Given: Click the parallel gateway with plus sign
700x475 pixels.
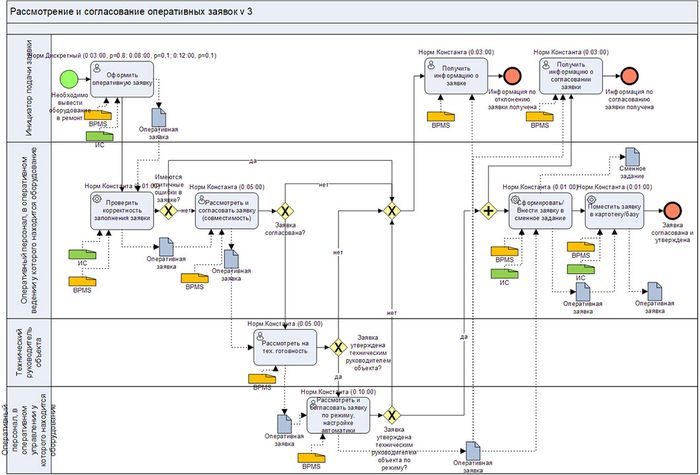Looking at the screenshot, I should pyautogui.click(x=488, y=211).
